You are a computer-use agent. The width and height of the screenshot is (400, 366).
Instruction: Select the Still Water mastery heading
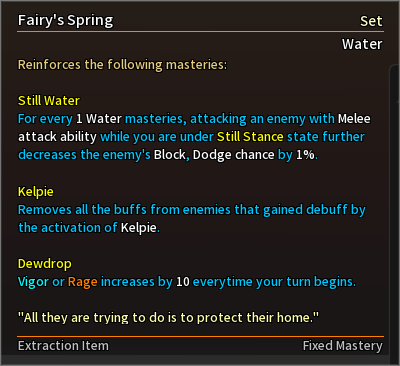(x=49, y=101)
